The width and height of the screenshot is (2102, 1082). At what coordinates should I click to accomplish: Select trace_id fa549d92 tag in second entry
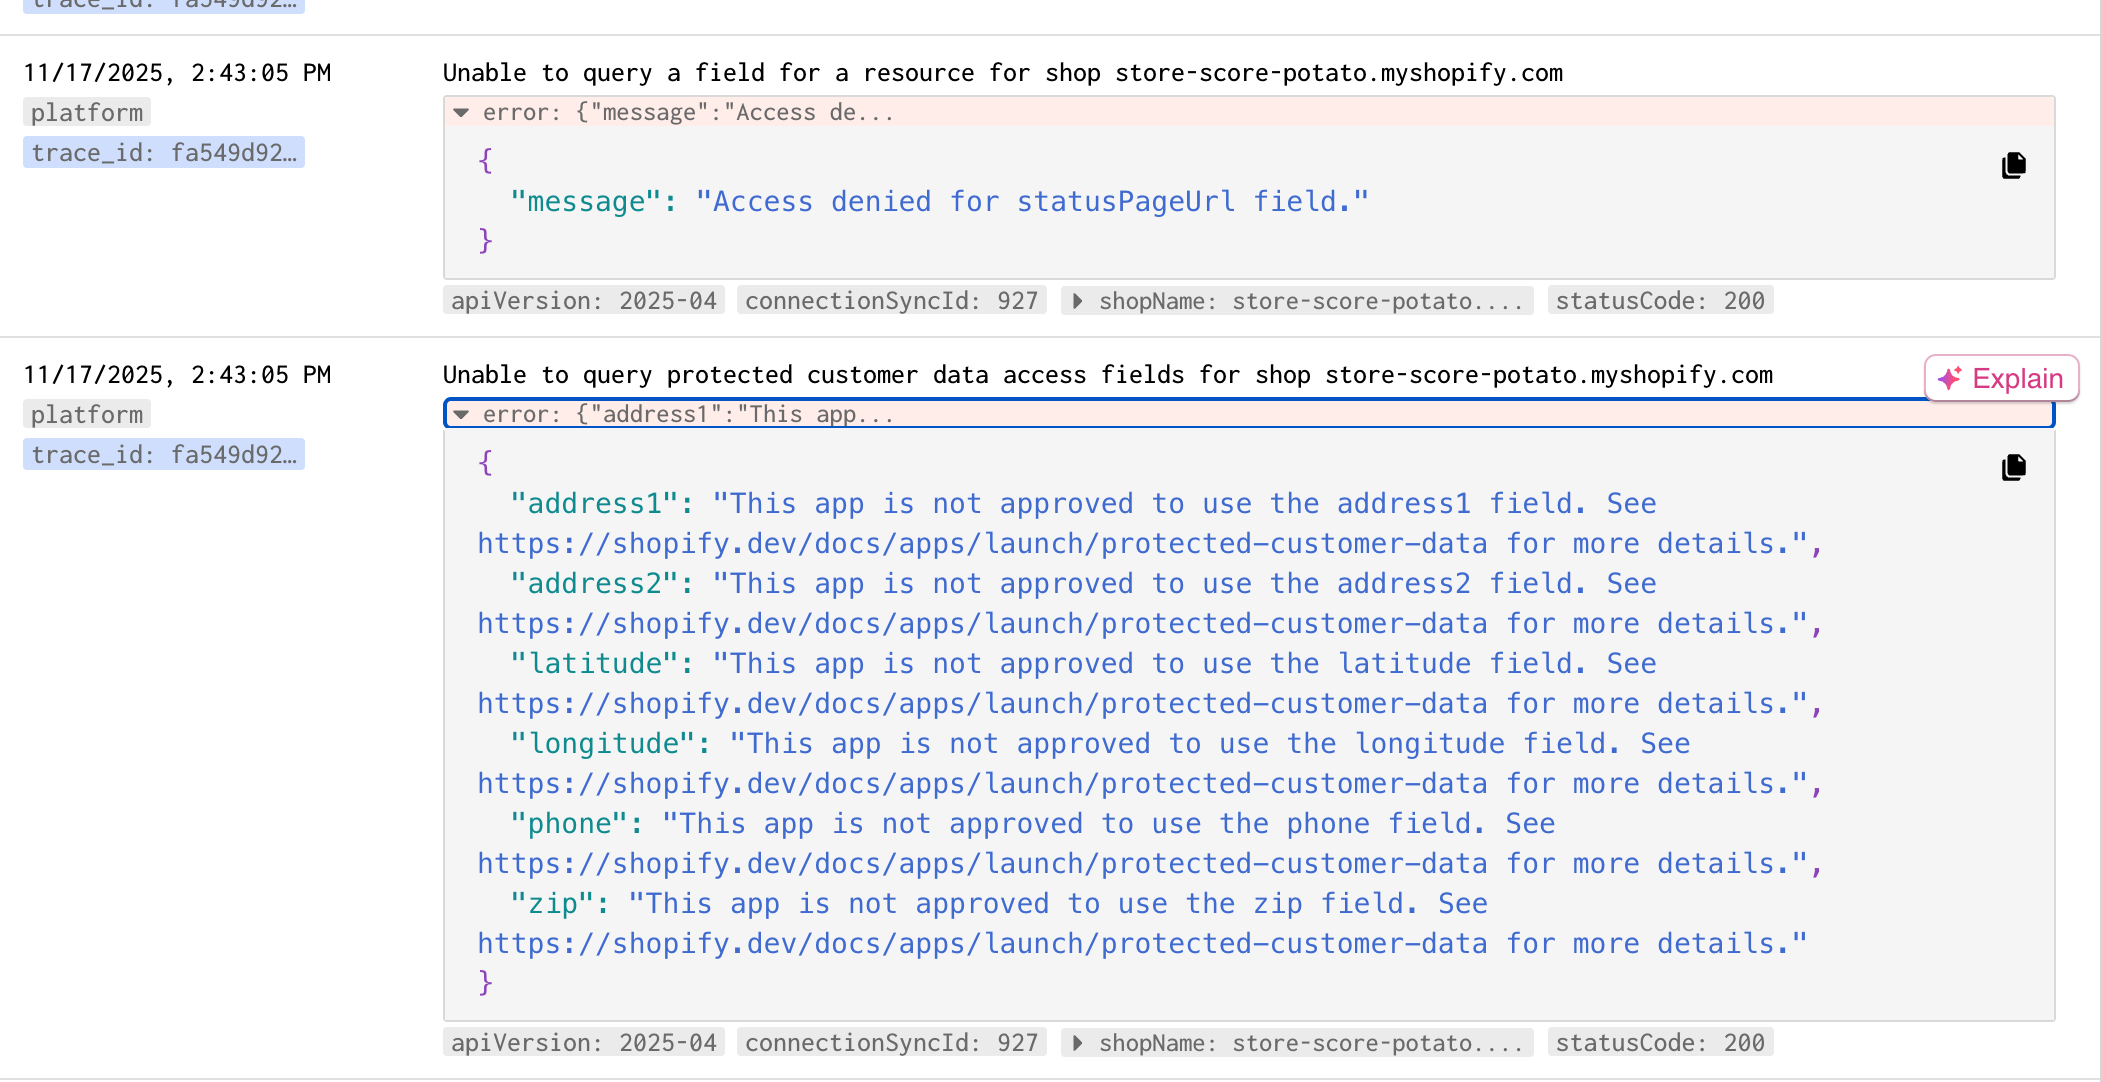(164, 455)
